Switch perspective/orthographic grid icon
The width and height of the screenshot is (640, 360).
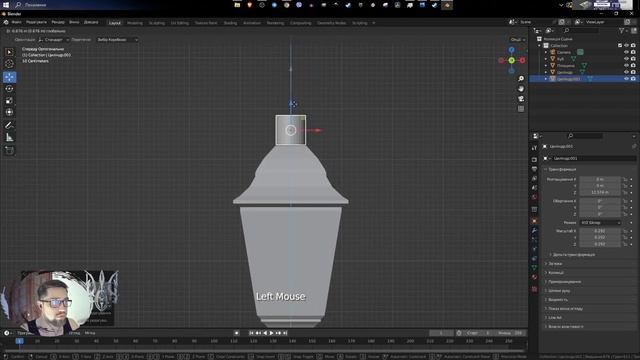521,109
